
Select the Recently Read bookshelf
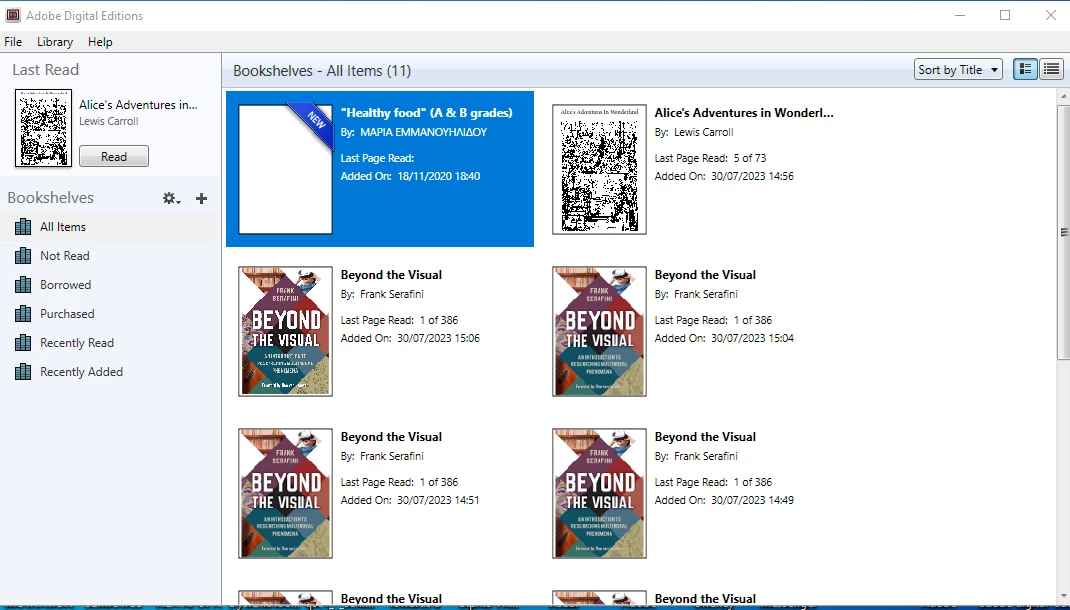[x=109, y=343]
